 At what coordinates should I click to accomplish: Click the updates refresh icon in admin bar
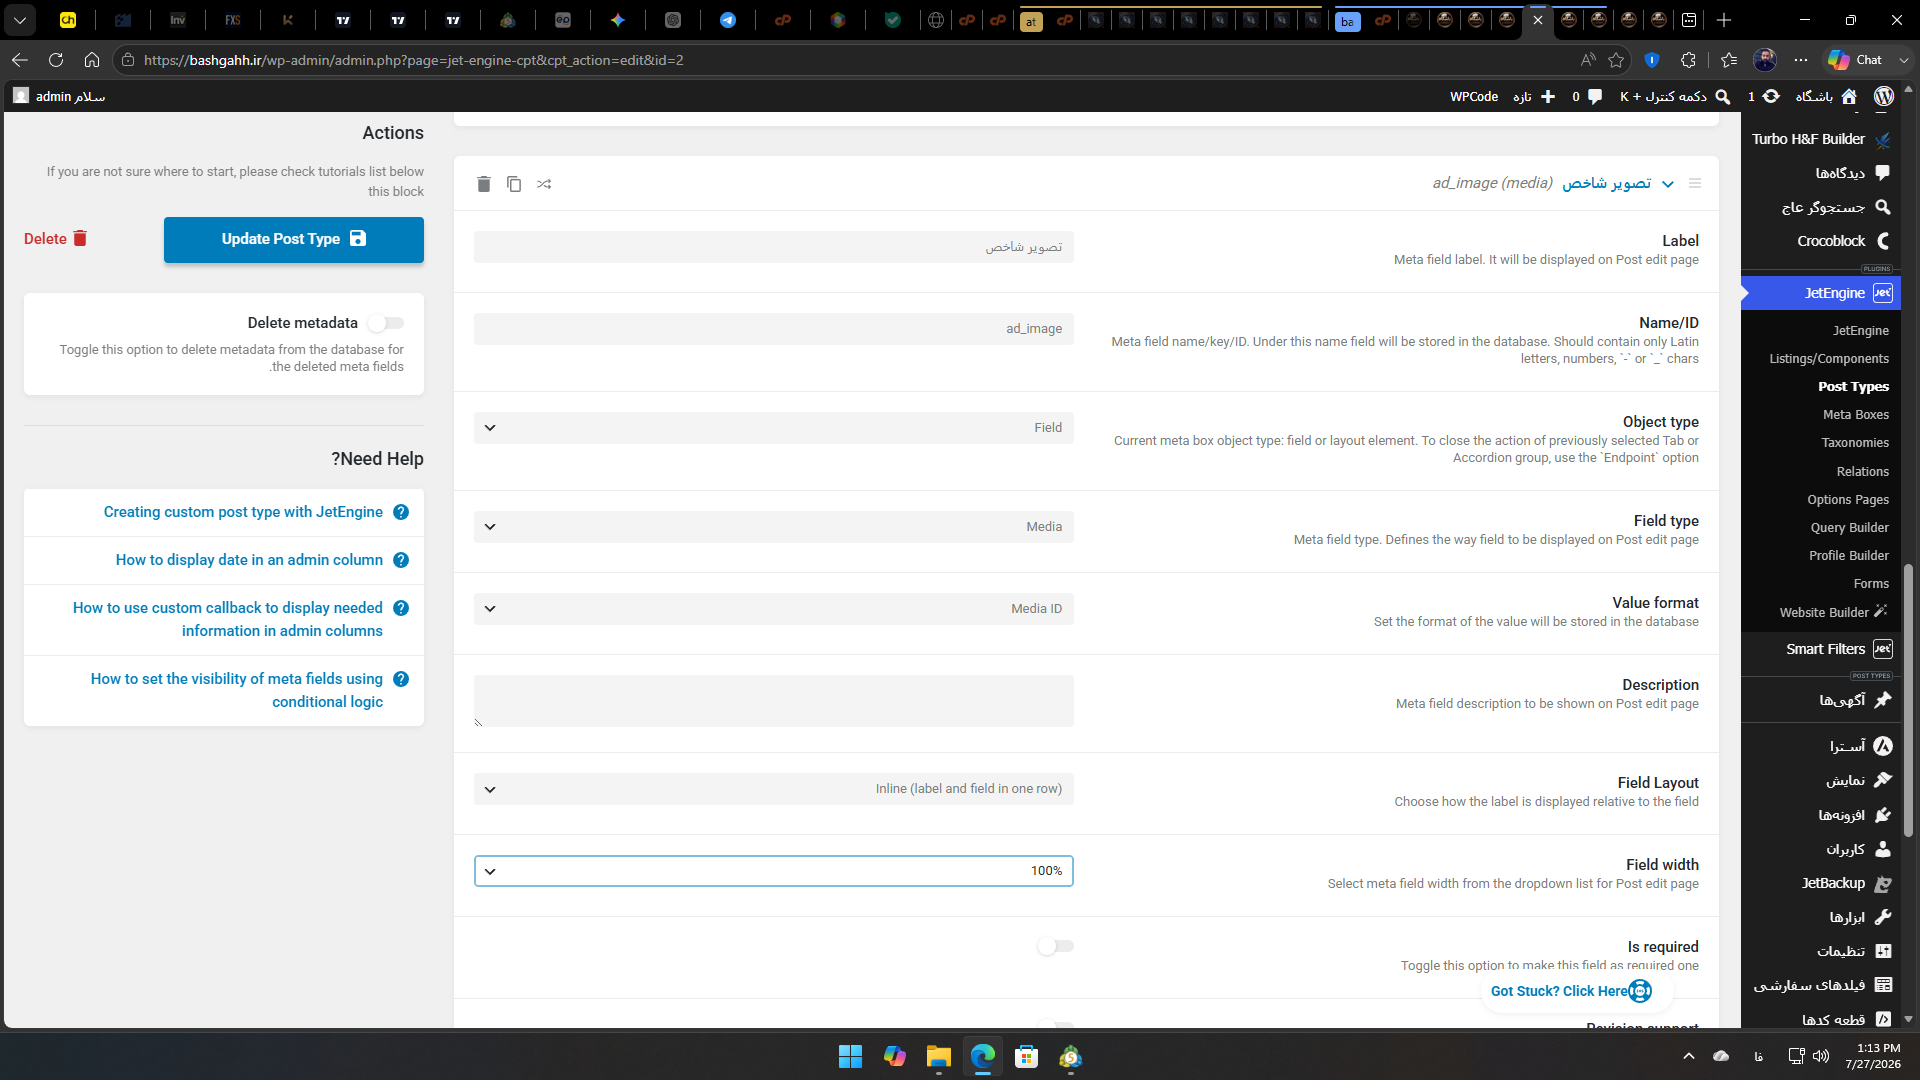[1771, 97]
